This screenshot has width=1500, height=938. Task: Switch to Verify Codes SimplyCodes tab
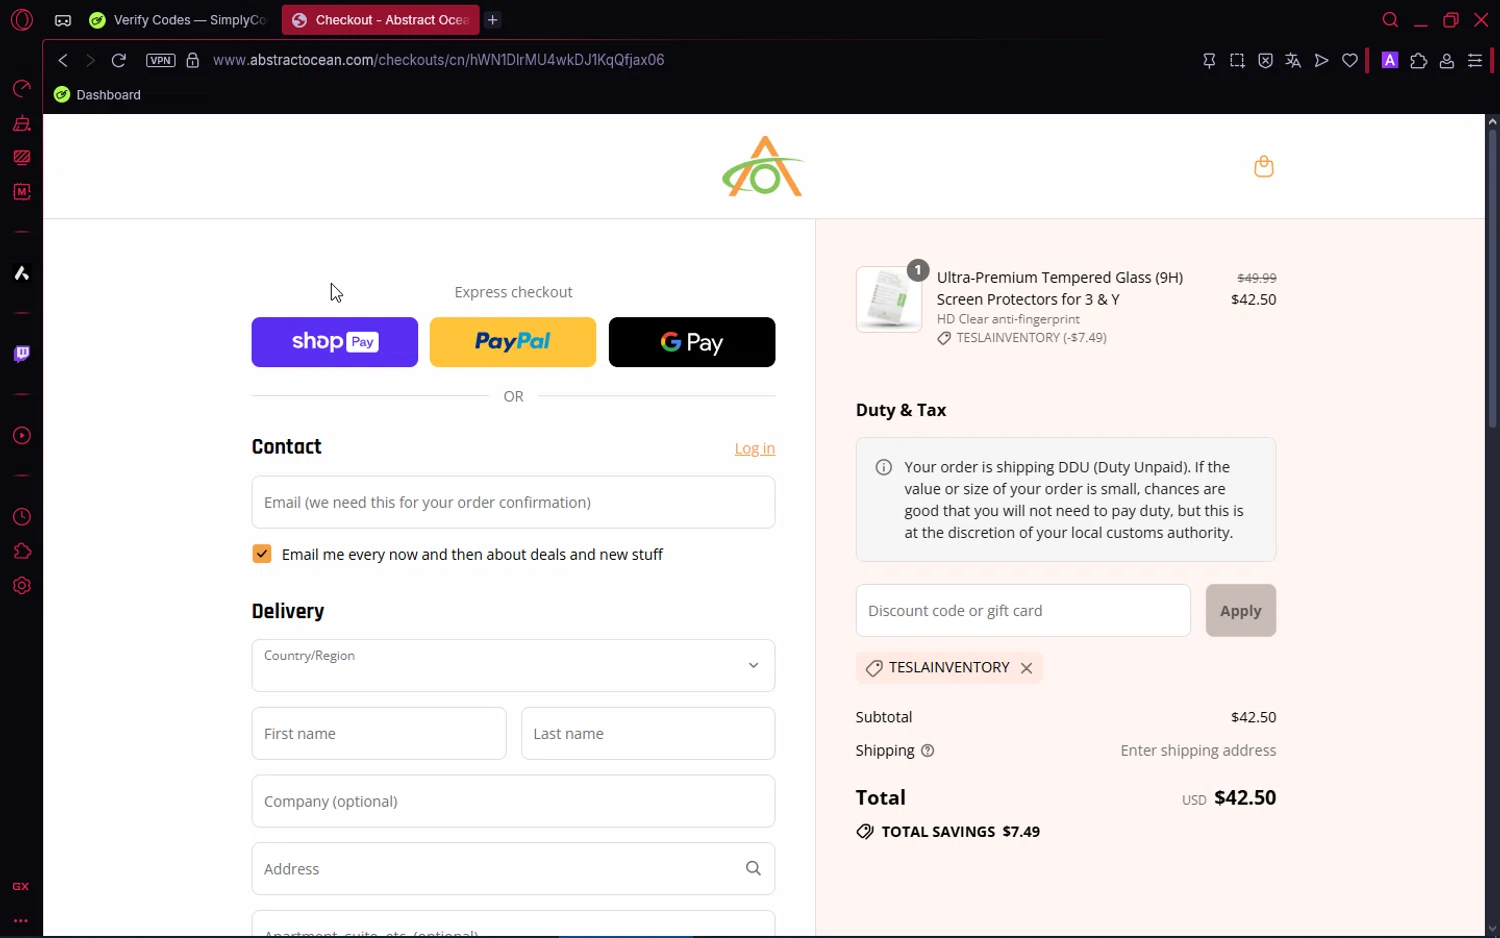(179, 20)
